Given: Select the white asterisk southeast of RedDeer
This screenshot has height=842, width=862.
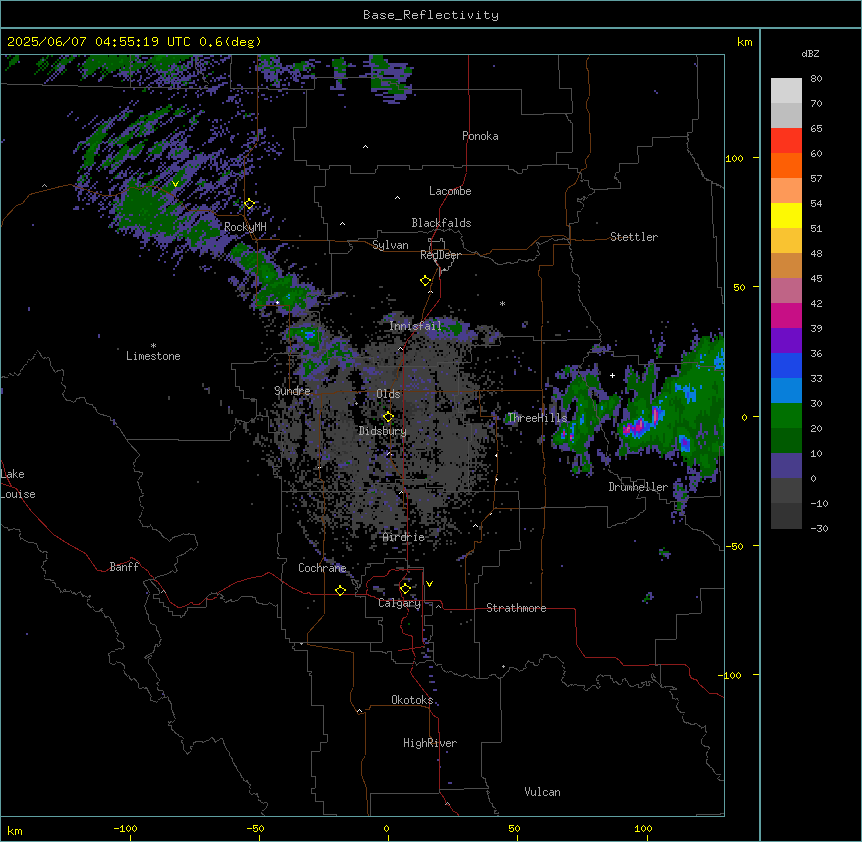Looking at the screenshot, I should point(502,303).
